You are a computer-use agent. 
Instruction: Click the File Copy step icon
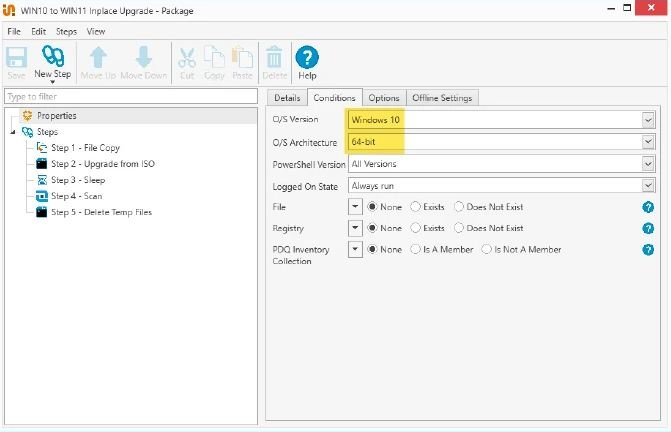[42, 148]
